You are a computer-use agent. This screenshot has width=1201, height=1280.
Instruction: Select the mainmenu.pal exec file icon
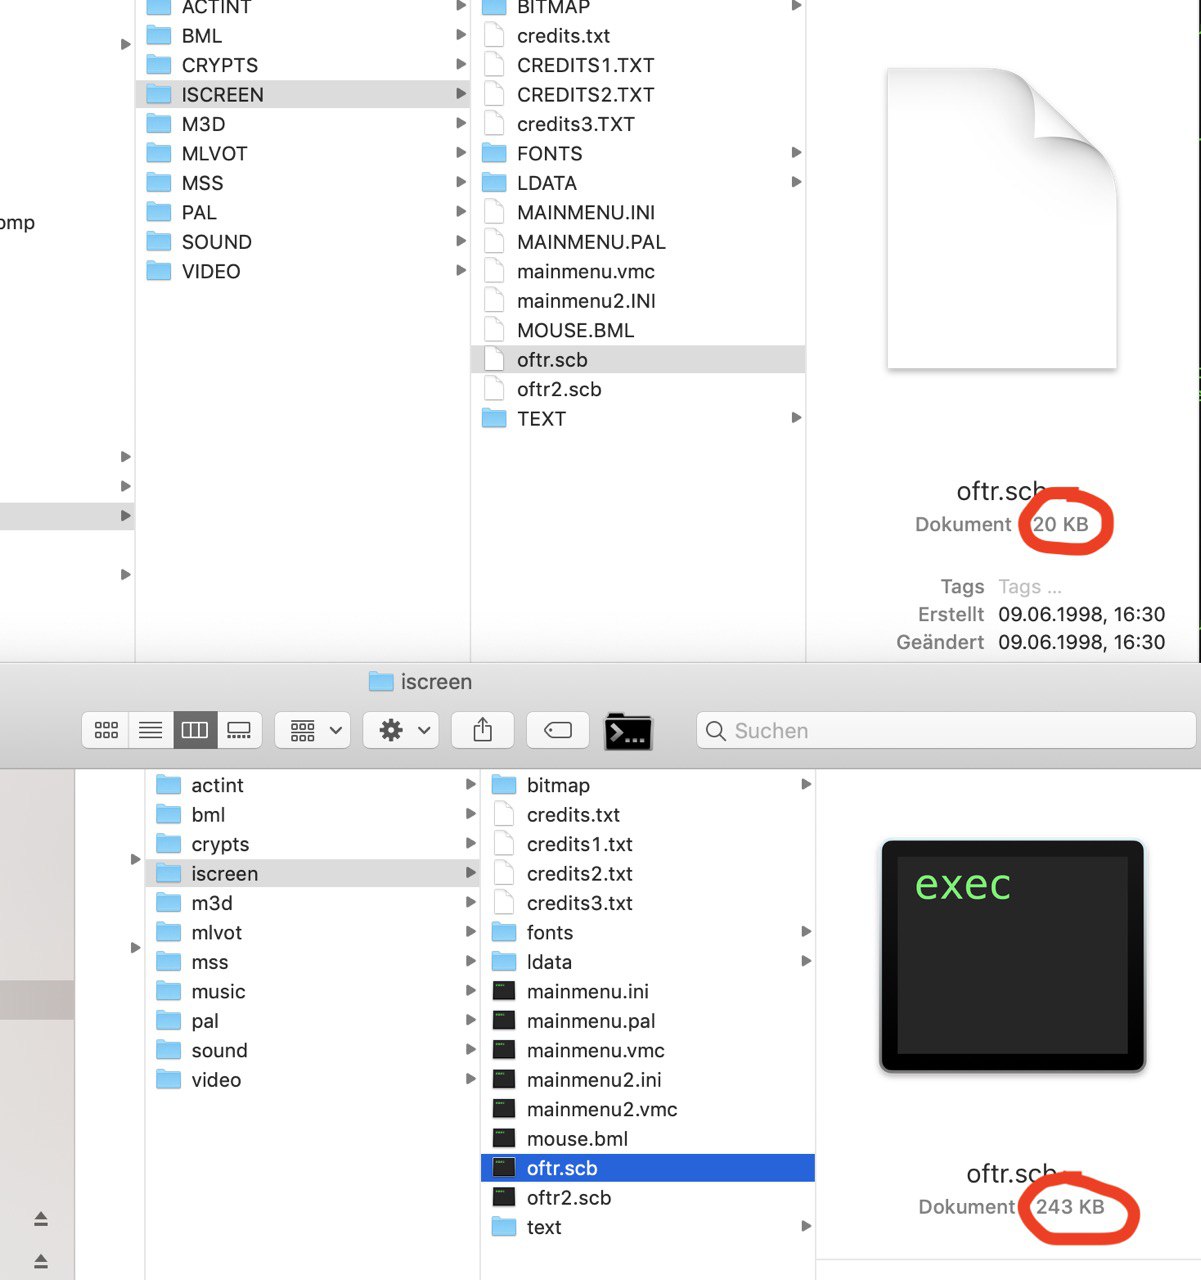(x=504, y=1021)
